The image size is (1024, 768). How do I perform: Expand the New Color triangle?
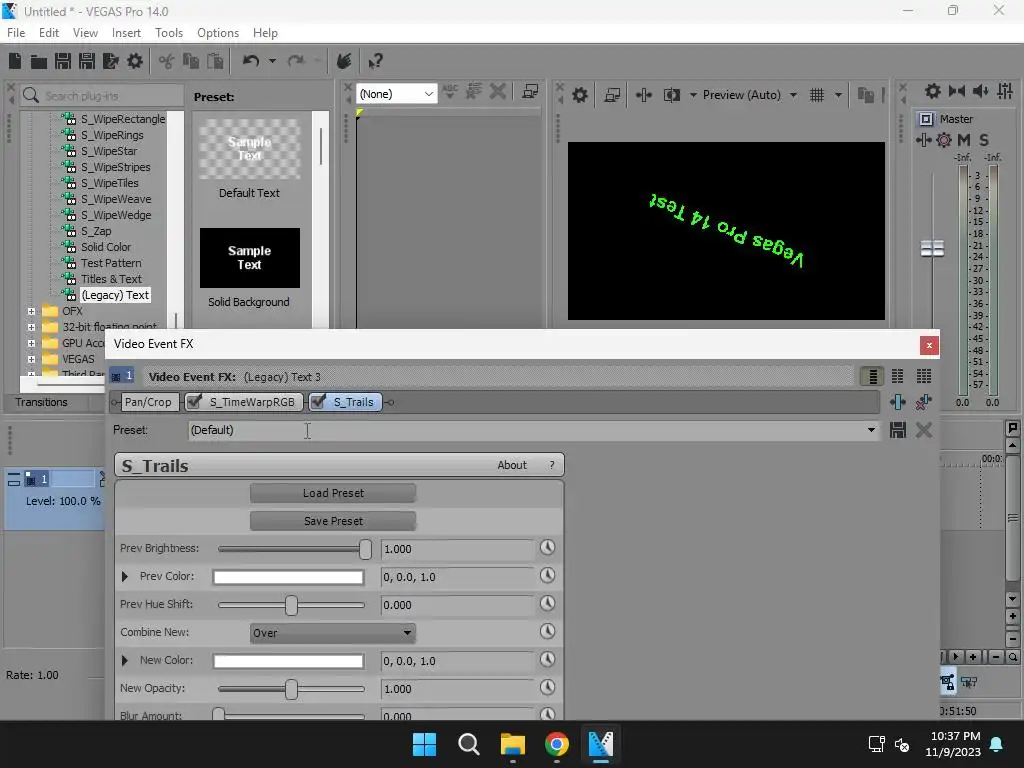click(x=125, y=661)
